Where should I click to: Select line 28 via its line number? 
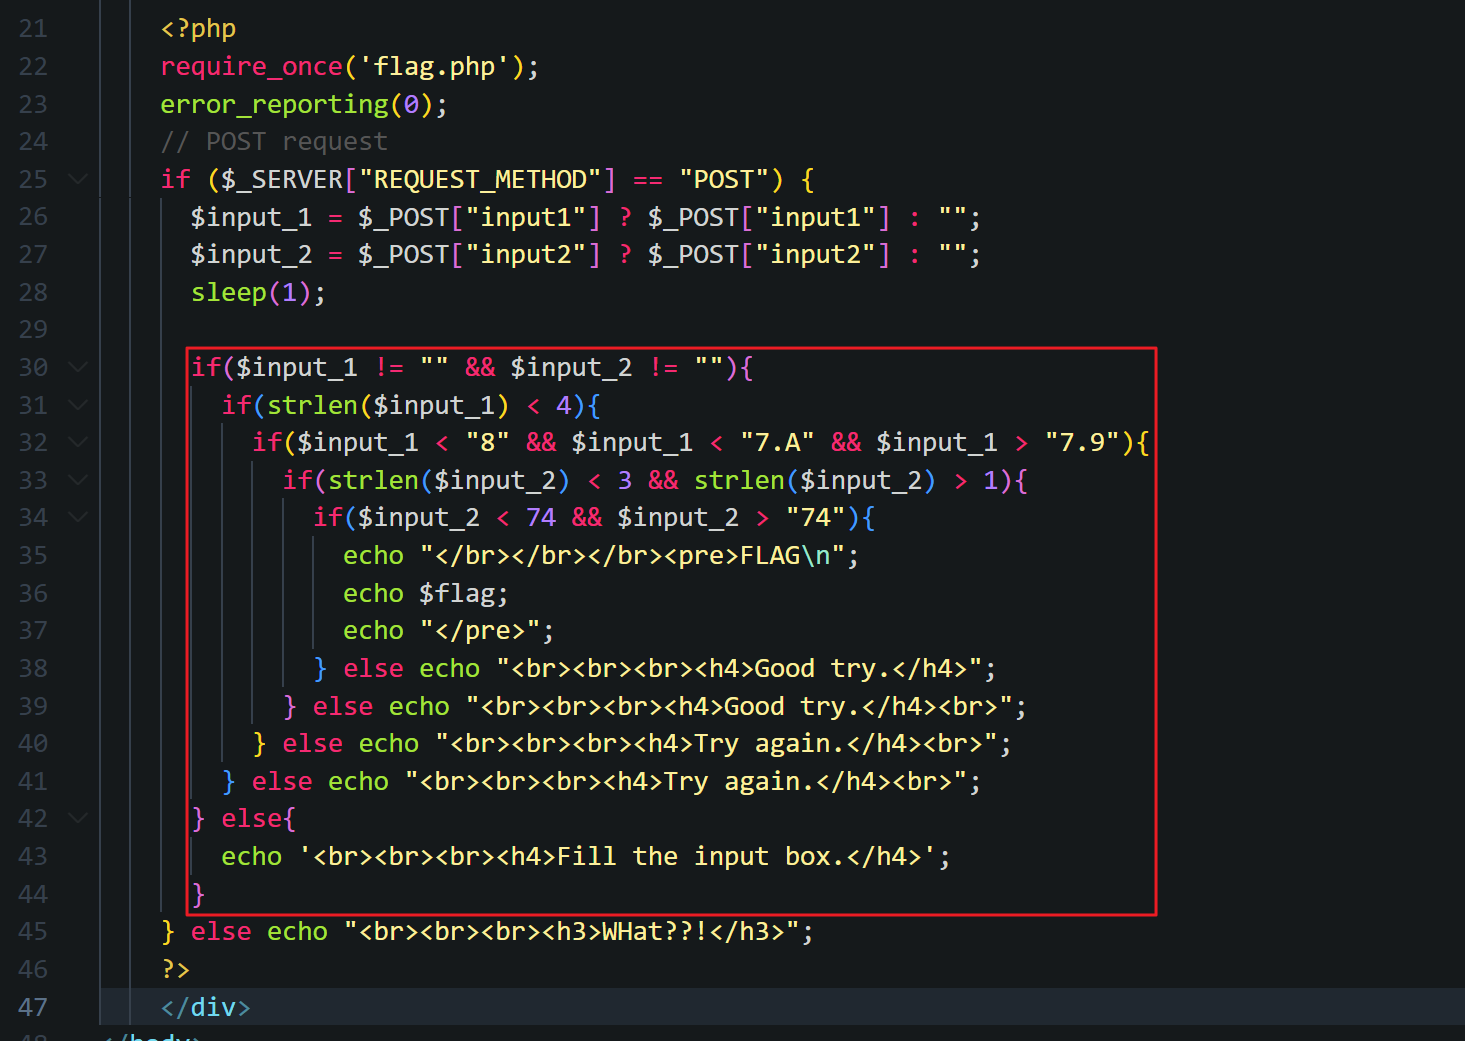click(33, 293)
